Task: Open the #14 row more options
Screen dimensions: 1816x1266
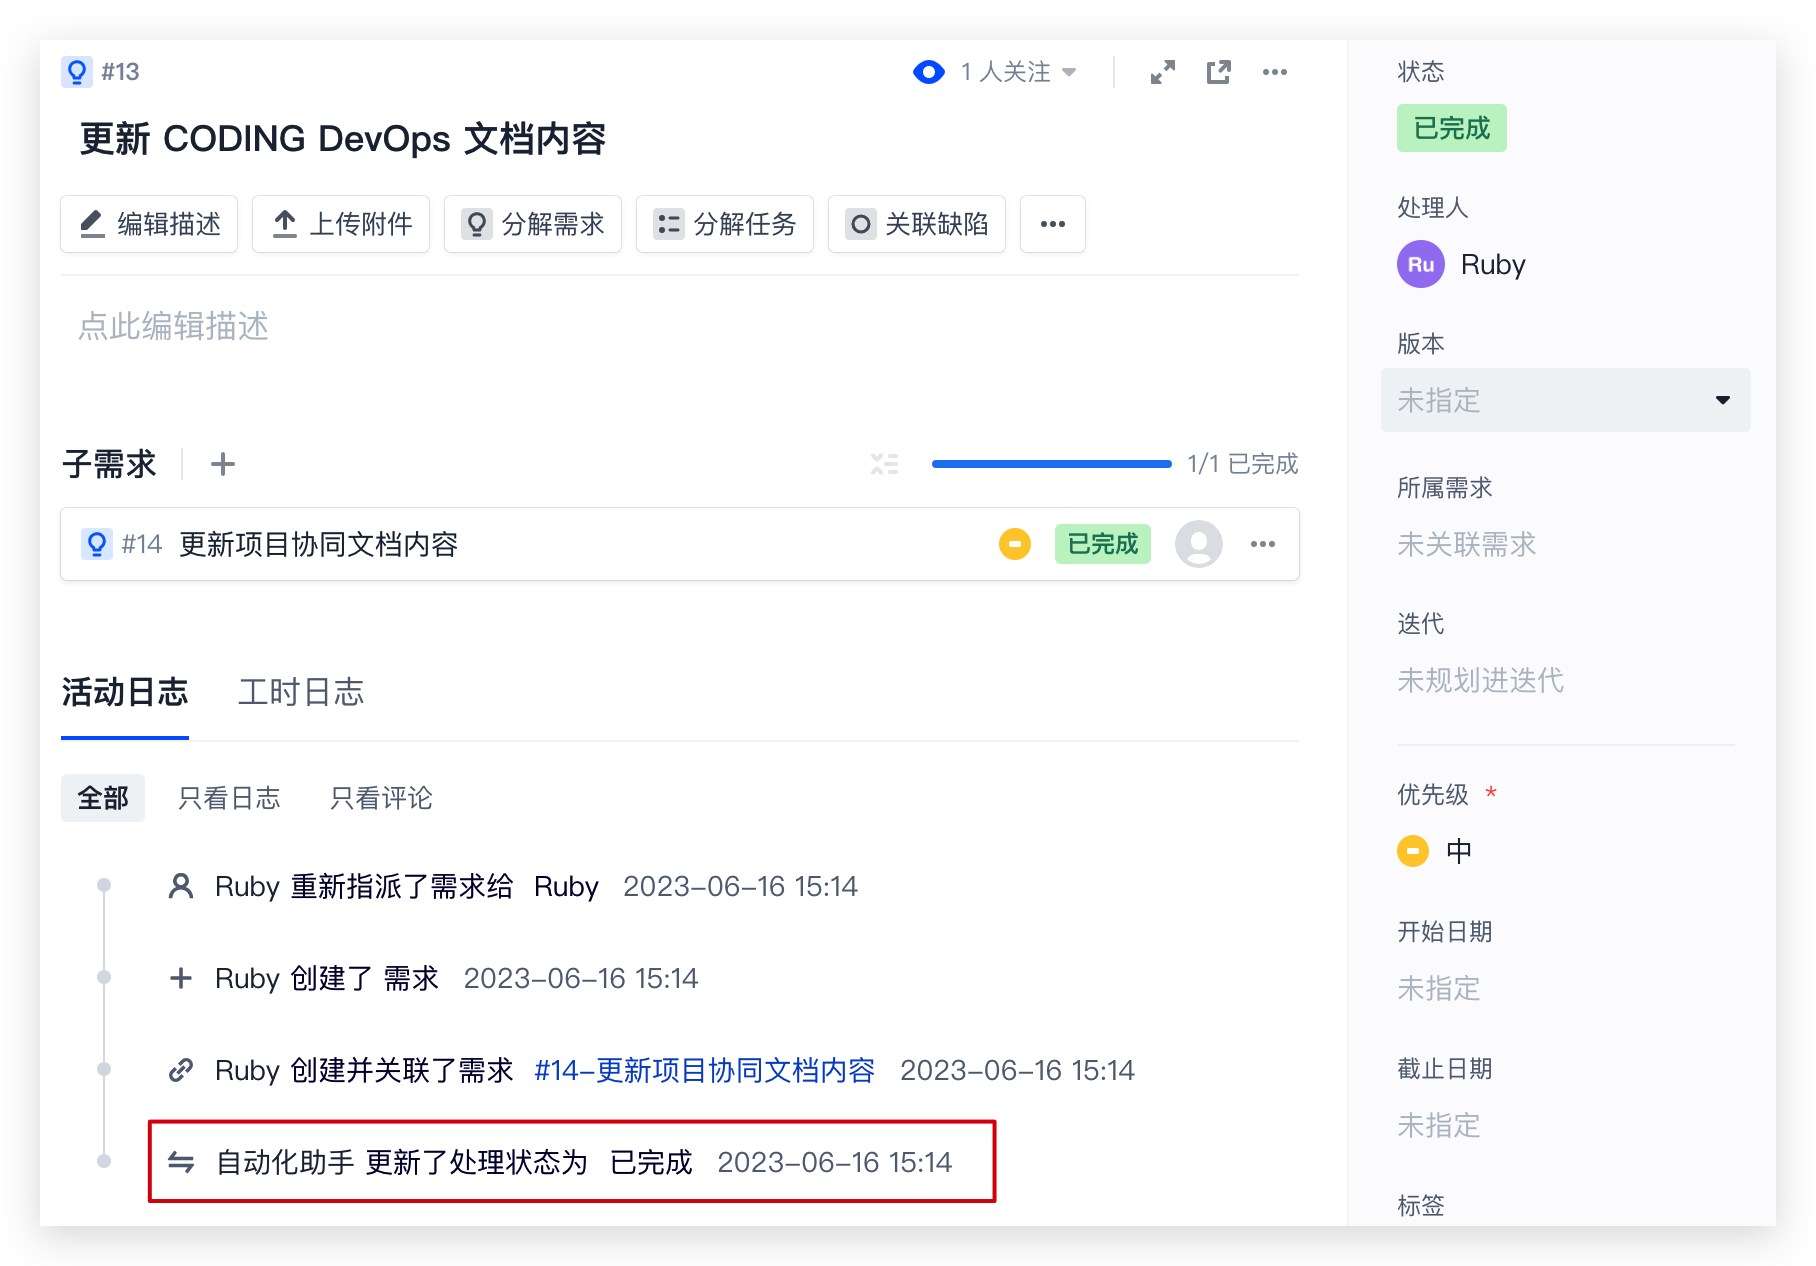Action: coord(1263,544)
